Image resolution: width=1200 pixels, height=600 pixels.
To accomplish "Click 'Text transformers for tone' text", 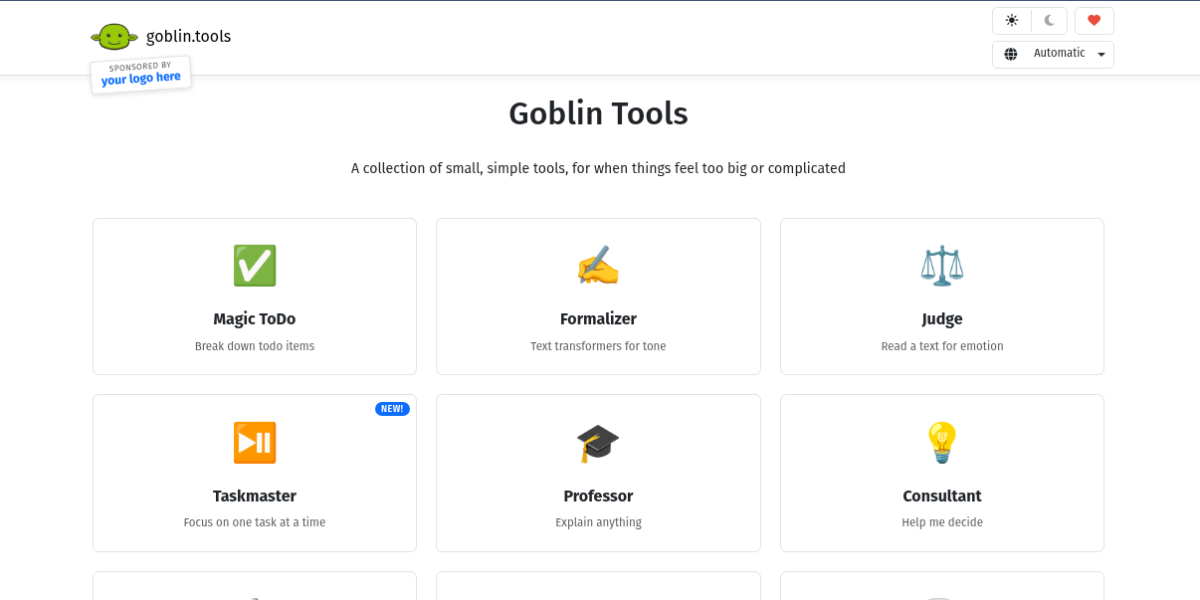I will 598,346.
